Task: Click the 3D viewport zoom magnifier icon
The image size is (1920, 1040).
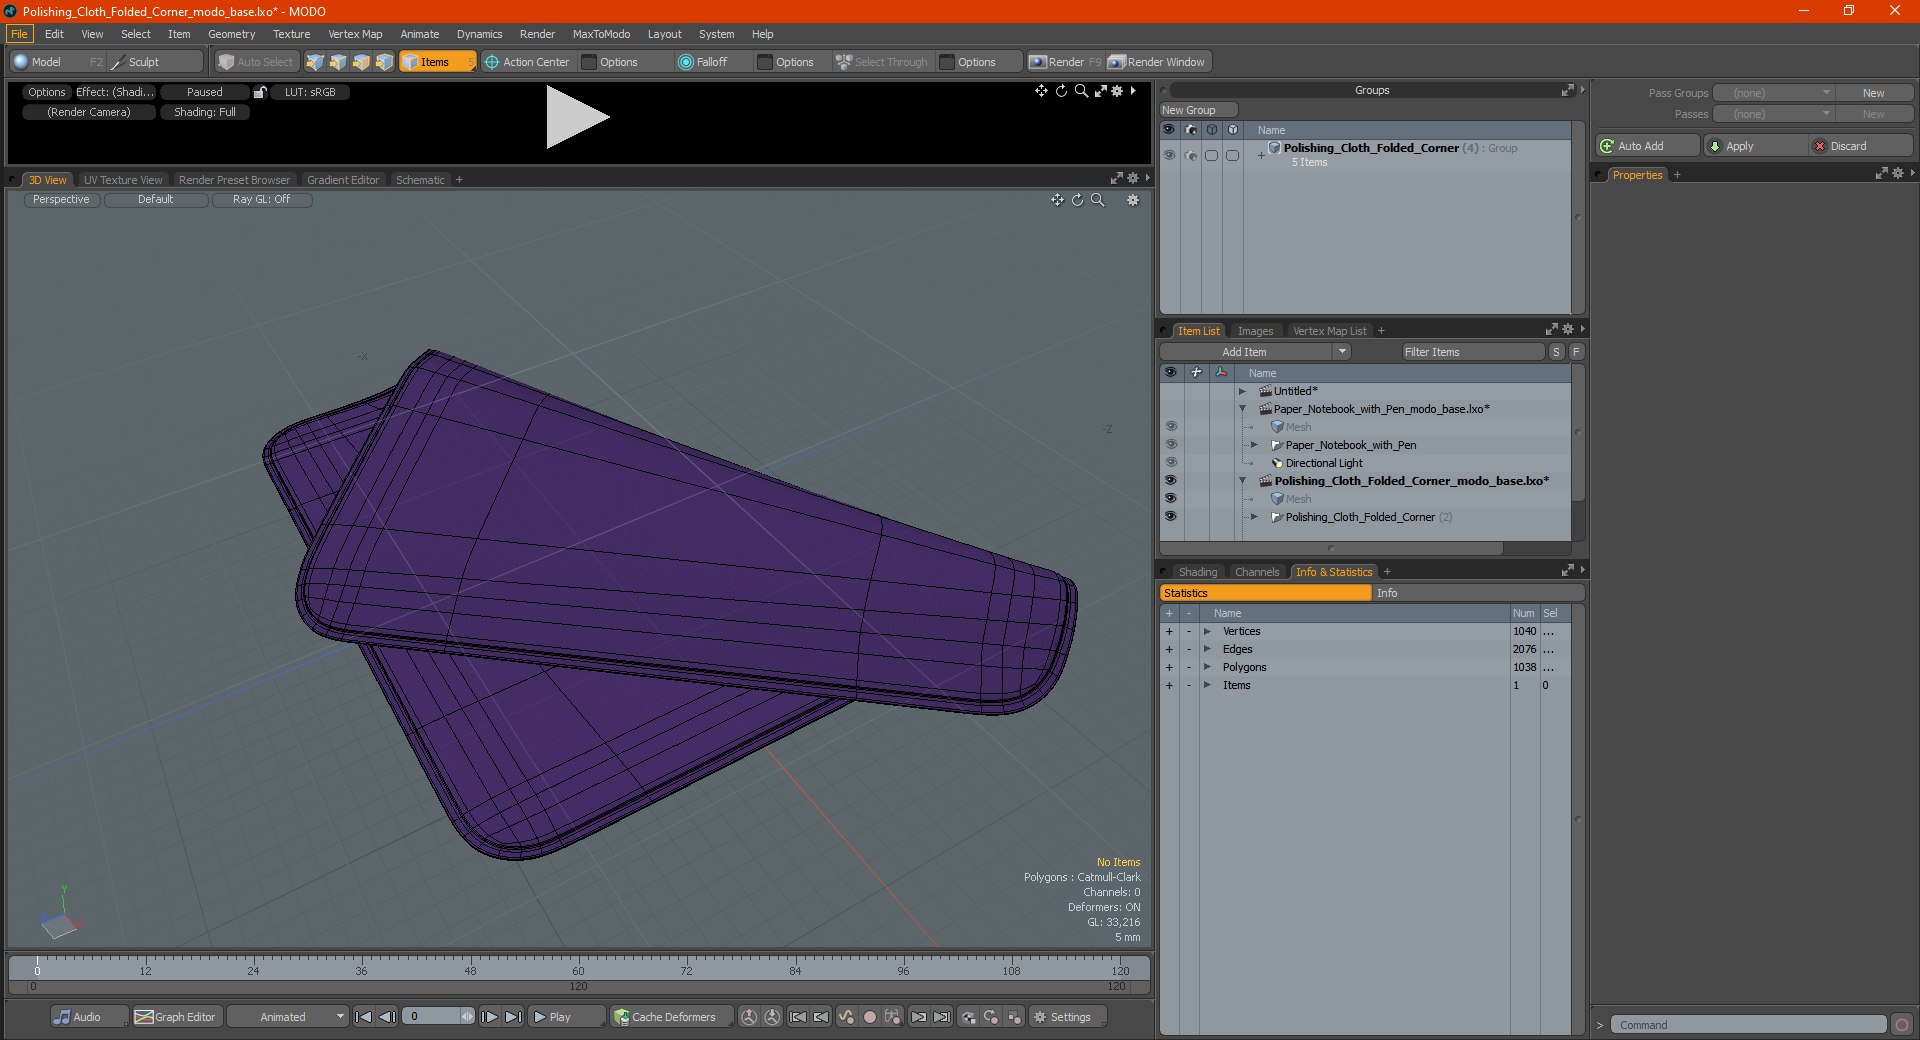Action: [1097, 200]
